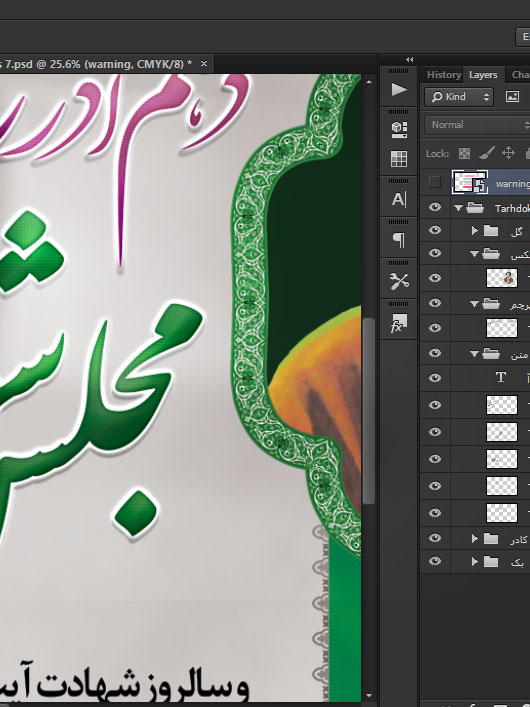
Task: Open the Normal blend mode dropdown
Action: click(x=477, y=125)
